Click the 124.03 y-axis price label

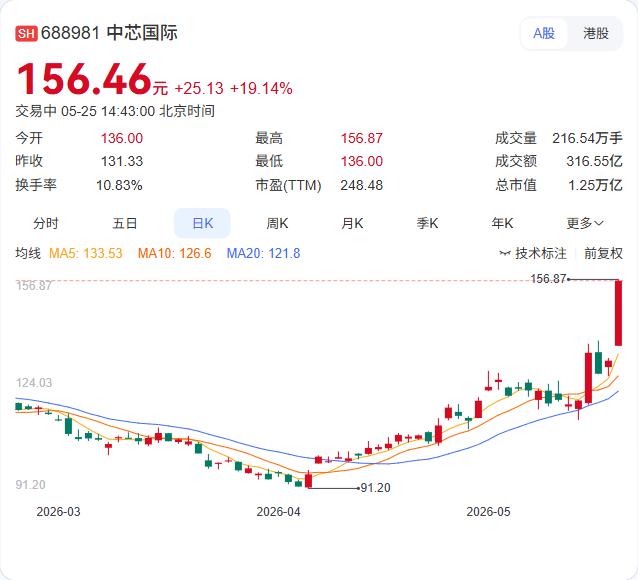click(34, 383)
